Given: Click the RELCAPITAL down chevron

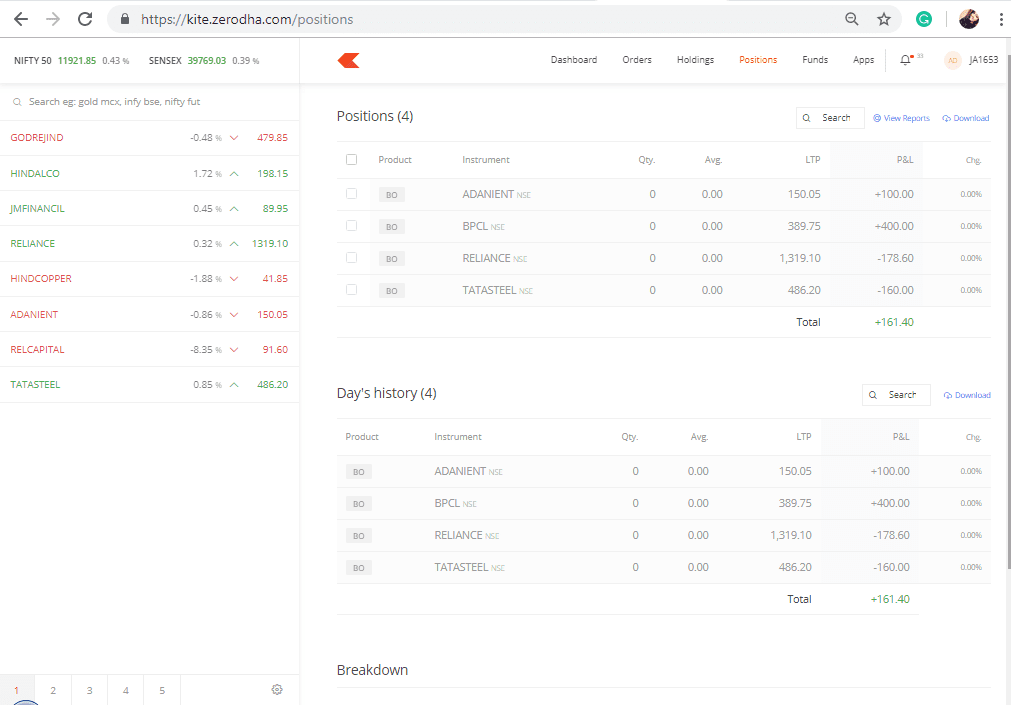Looking at the screenshot, I should tap(234, 350).
